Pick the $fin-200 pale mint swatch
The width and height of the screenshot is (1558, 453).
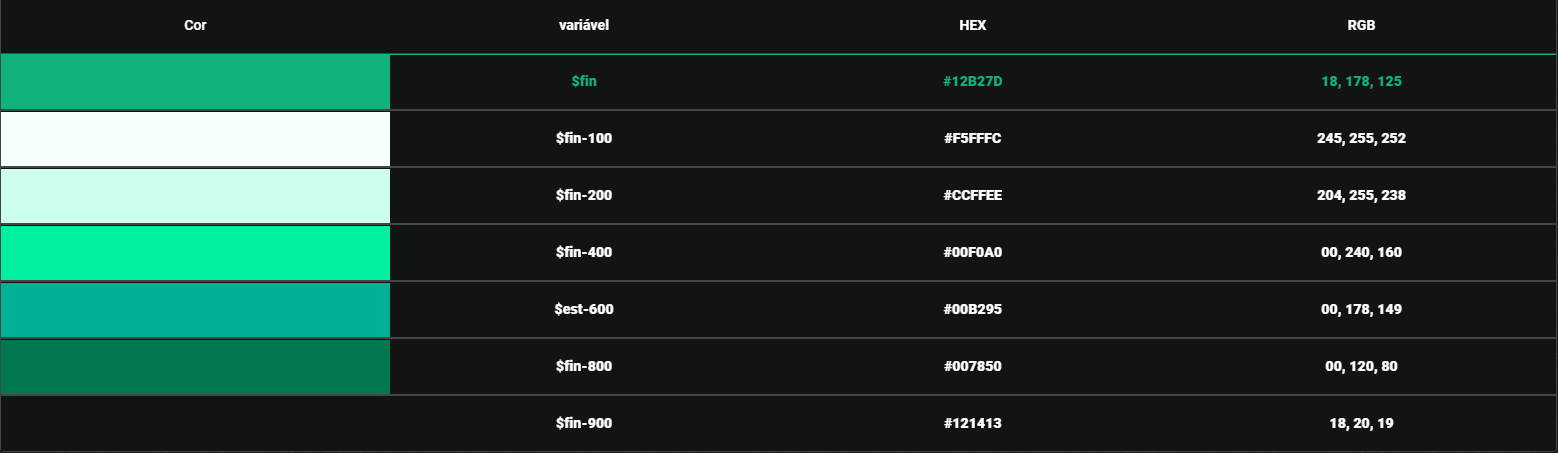coord(195,196)
